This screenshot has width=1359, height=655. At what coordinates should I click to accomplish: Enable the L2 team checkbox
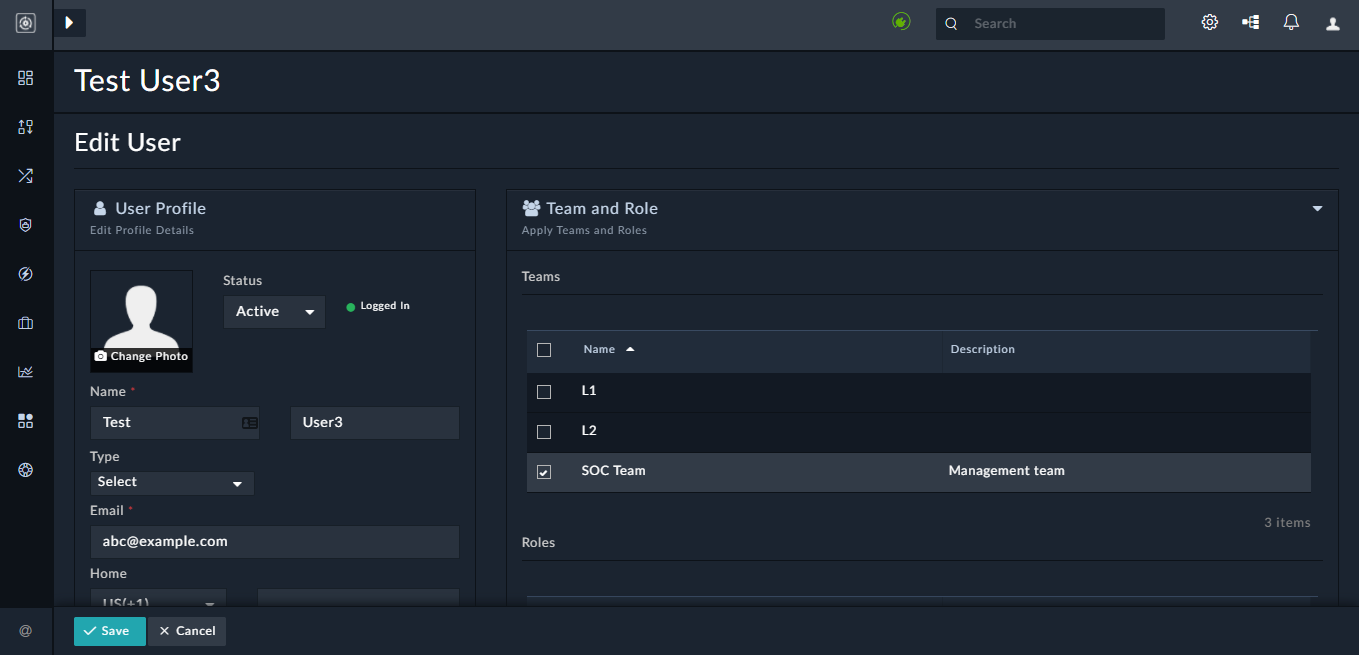(544, 431)
